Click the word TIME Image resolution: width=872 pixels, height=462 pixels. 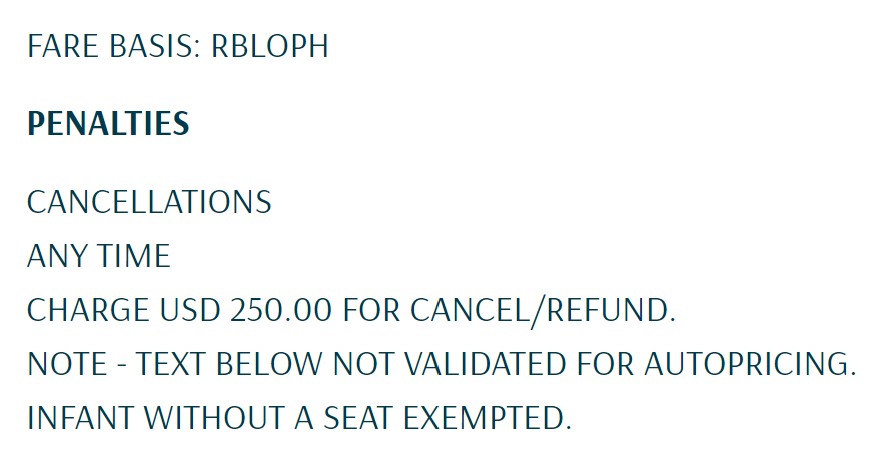[x=134, y=256]
